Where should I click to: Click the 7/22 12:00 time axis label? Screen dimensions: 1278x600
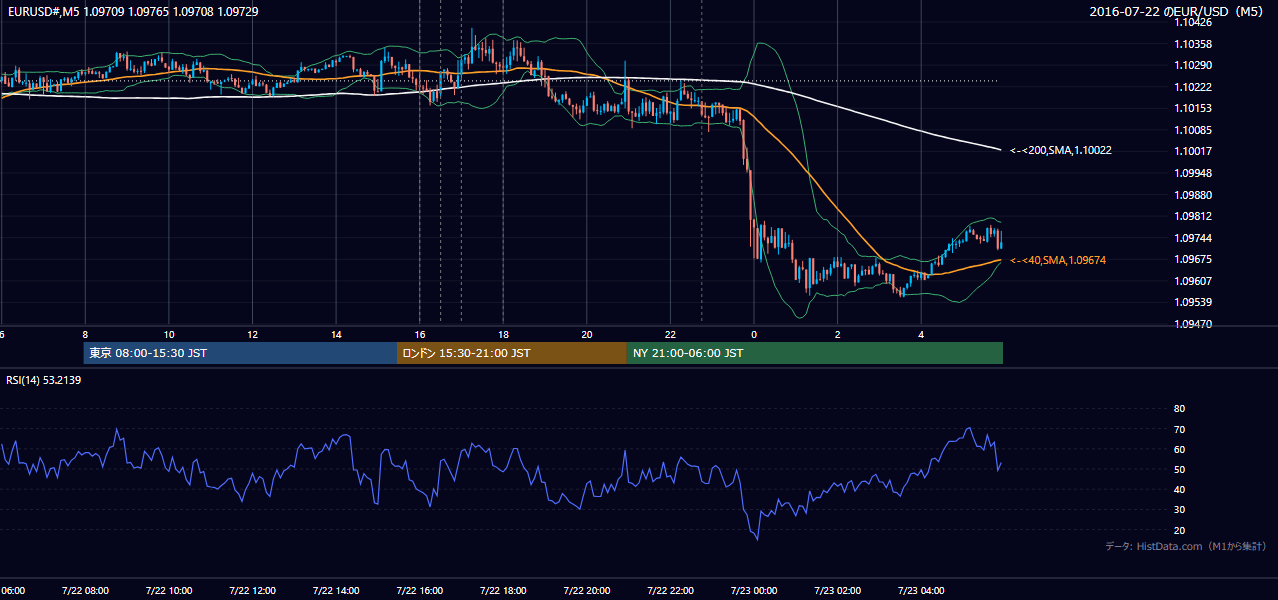point(252,591)
